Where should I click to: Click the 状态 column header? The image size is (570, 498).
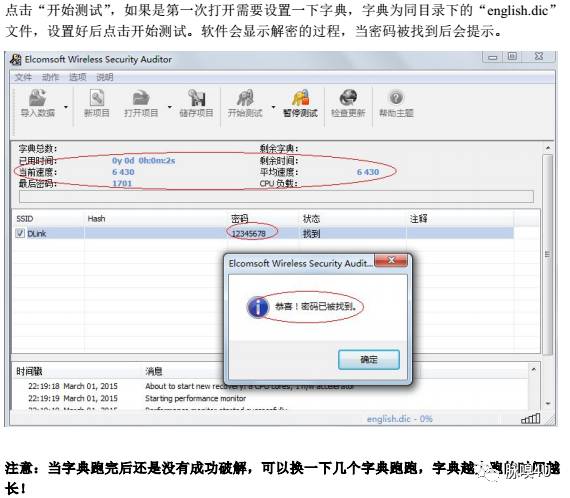click(x=311, y=218)
